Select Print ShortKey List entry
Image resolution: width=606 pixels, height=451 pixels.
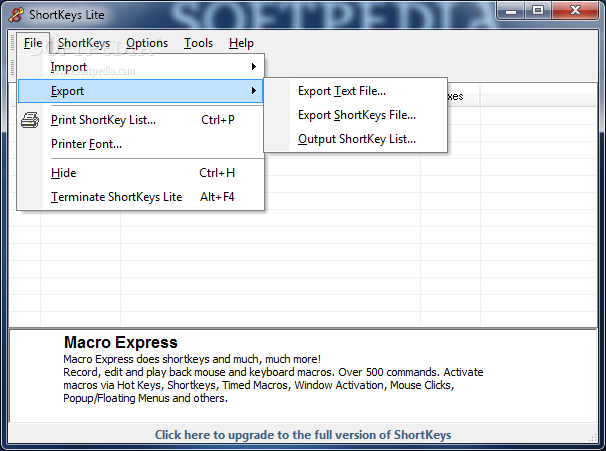click(141, 120)
